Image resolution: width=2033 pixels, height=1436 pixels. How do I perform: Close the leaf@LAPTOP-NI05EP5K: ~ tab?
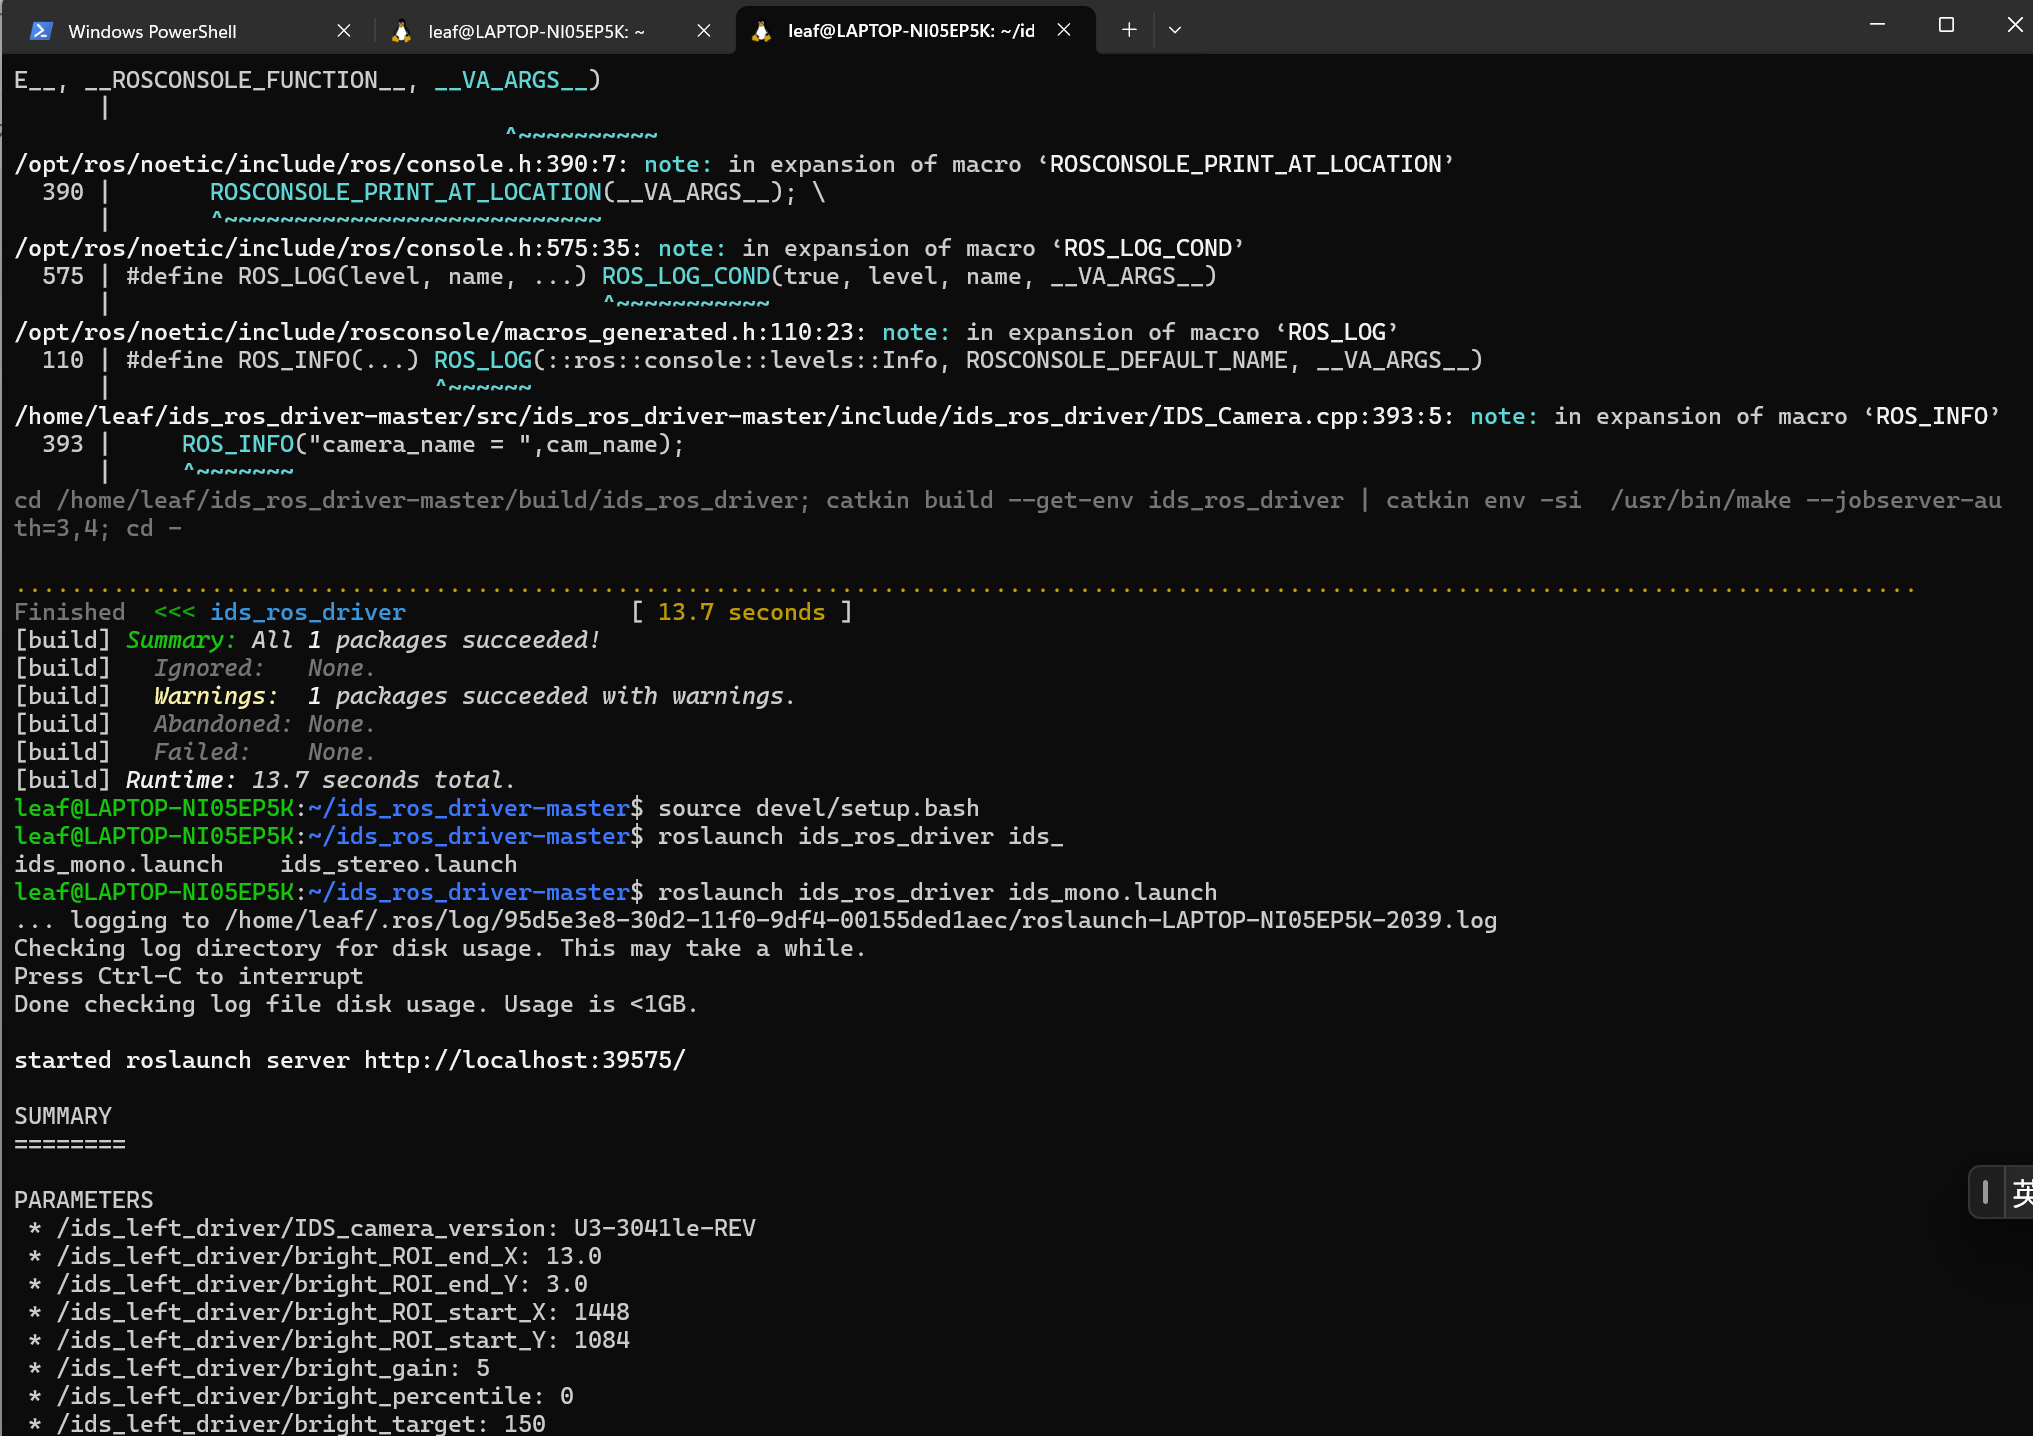point(704,31)
